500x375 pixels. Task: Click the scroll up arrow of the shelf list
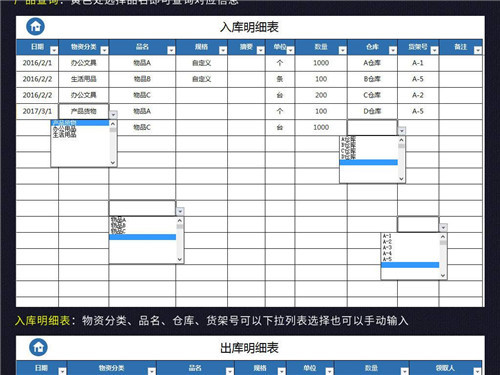click(x=443, y=236)
